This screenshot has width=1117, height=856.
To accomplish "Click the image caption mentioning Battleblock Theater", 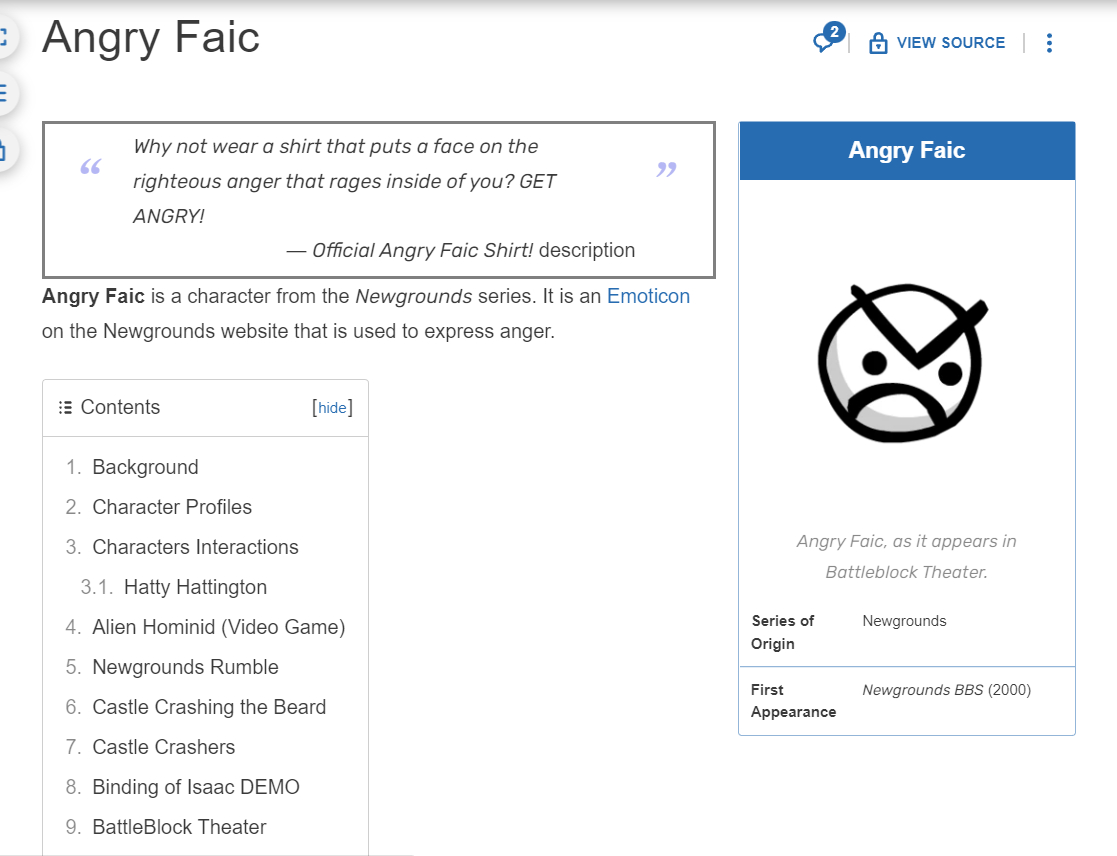I will [906, 556].
